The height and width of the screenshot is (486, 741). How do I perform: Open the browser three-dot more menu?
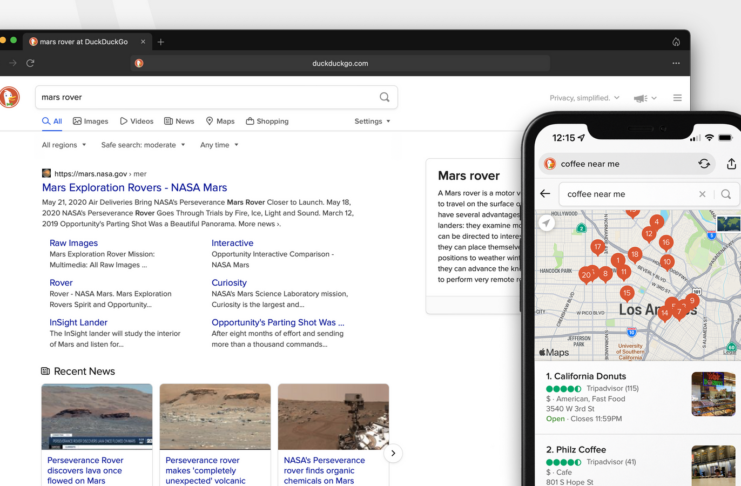(676, 63)
